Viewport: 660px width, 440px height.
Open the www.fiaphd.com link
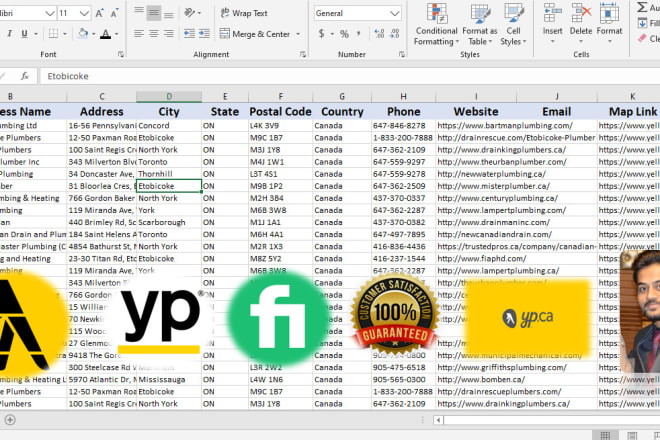(482, 259)
